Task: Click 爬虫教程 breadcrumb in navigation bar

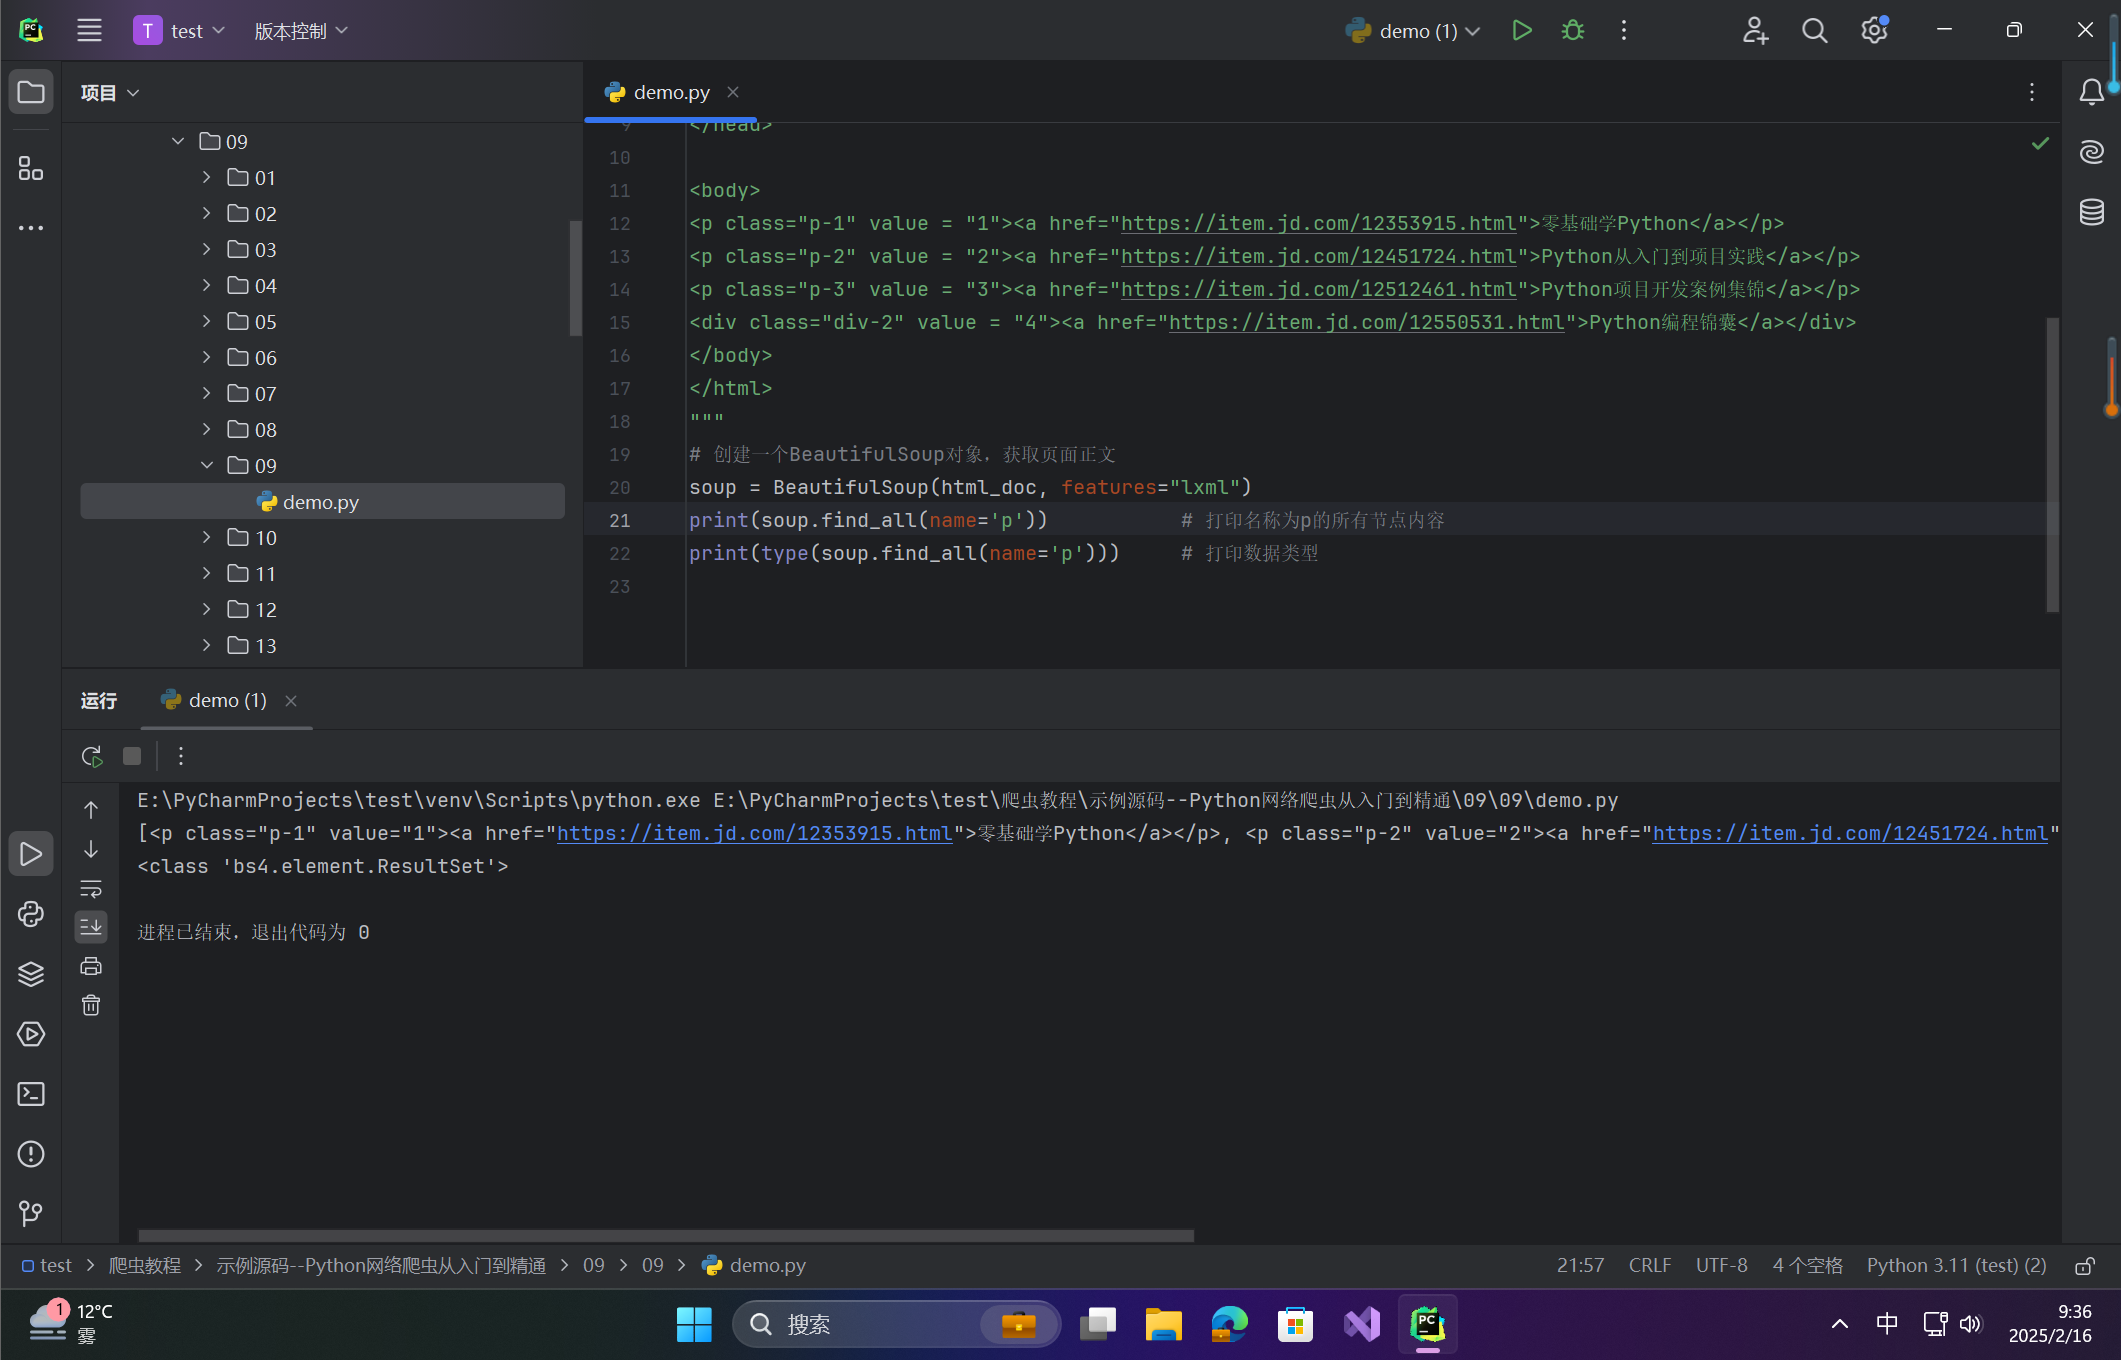Action: (145, 1265)
